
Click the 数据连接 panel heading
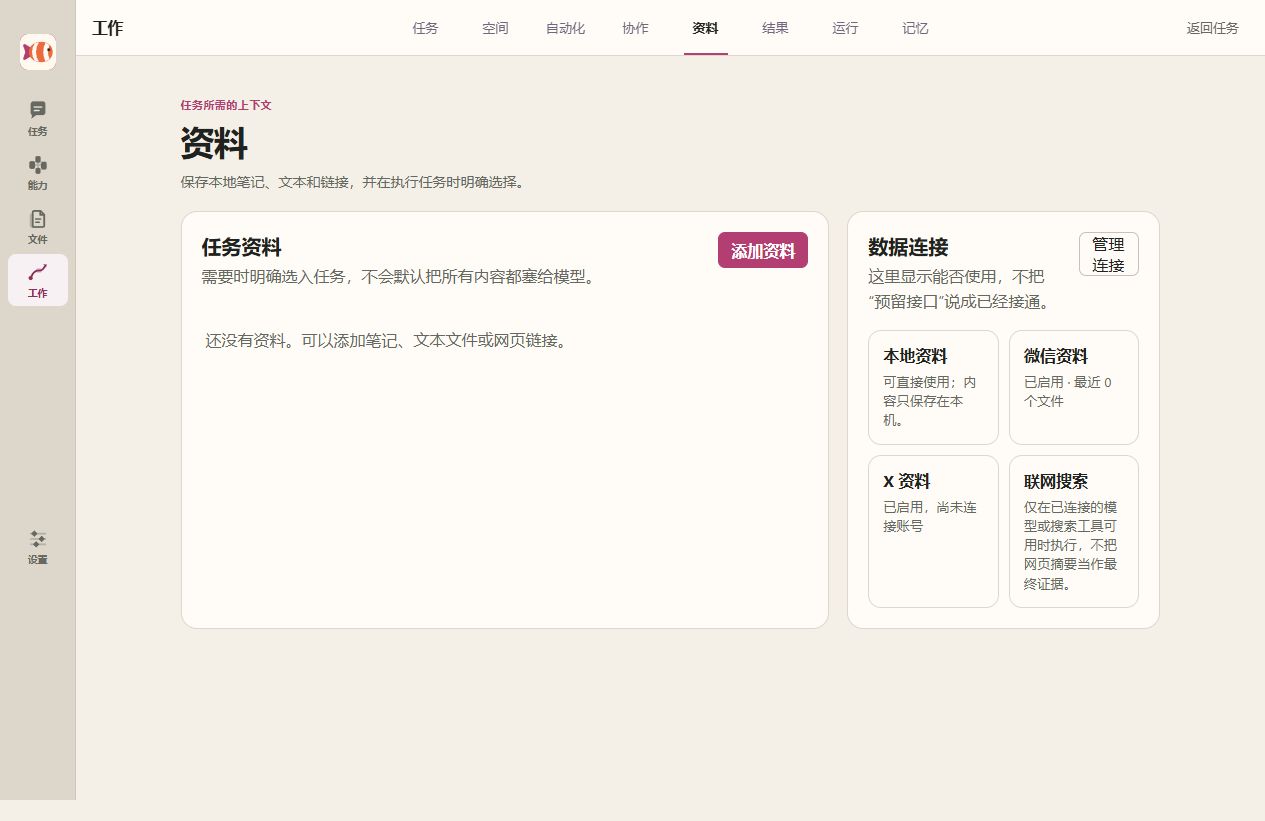point(908,247)
